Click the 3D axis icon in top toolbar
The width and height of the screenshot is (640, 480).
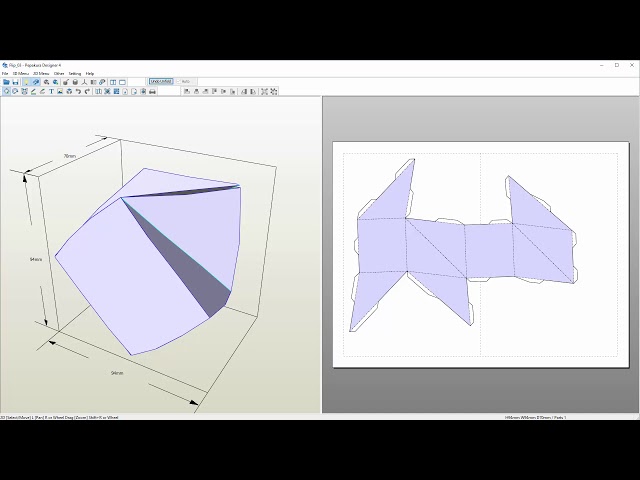pos(84,82)
